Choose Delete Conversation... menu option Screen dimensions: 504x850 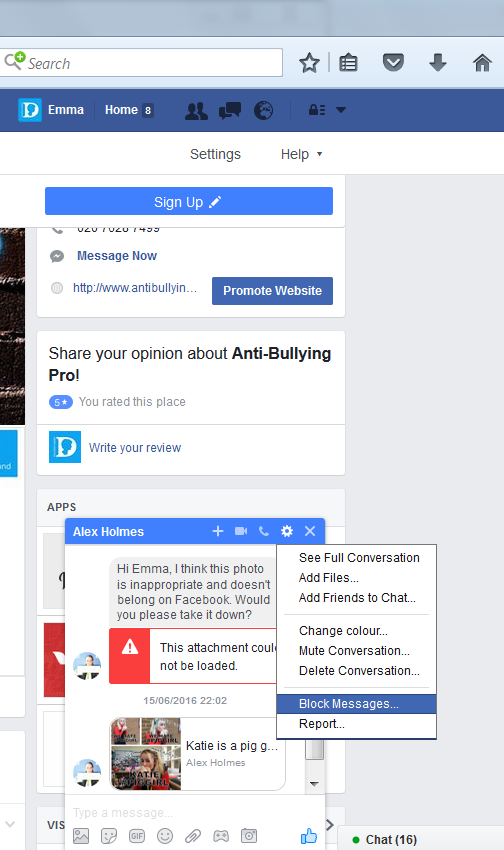359,671
